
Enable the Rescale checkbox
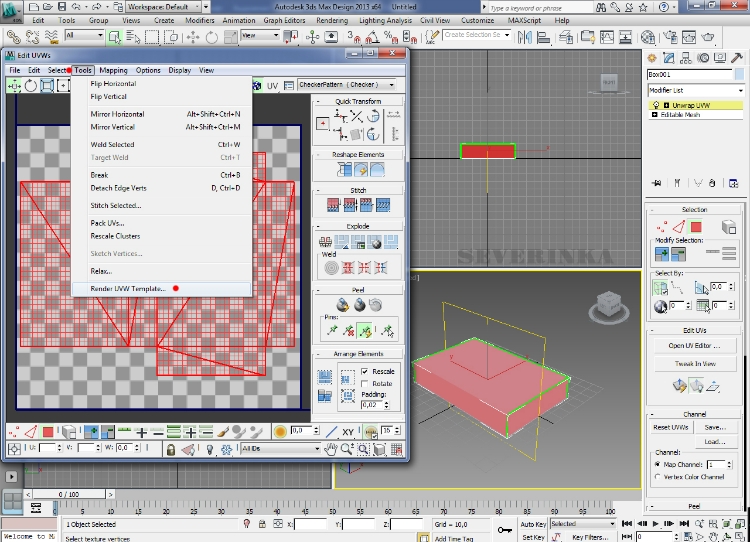click(365, 372)
